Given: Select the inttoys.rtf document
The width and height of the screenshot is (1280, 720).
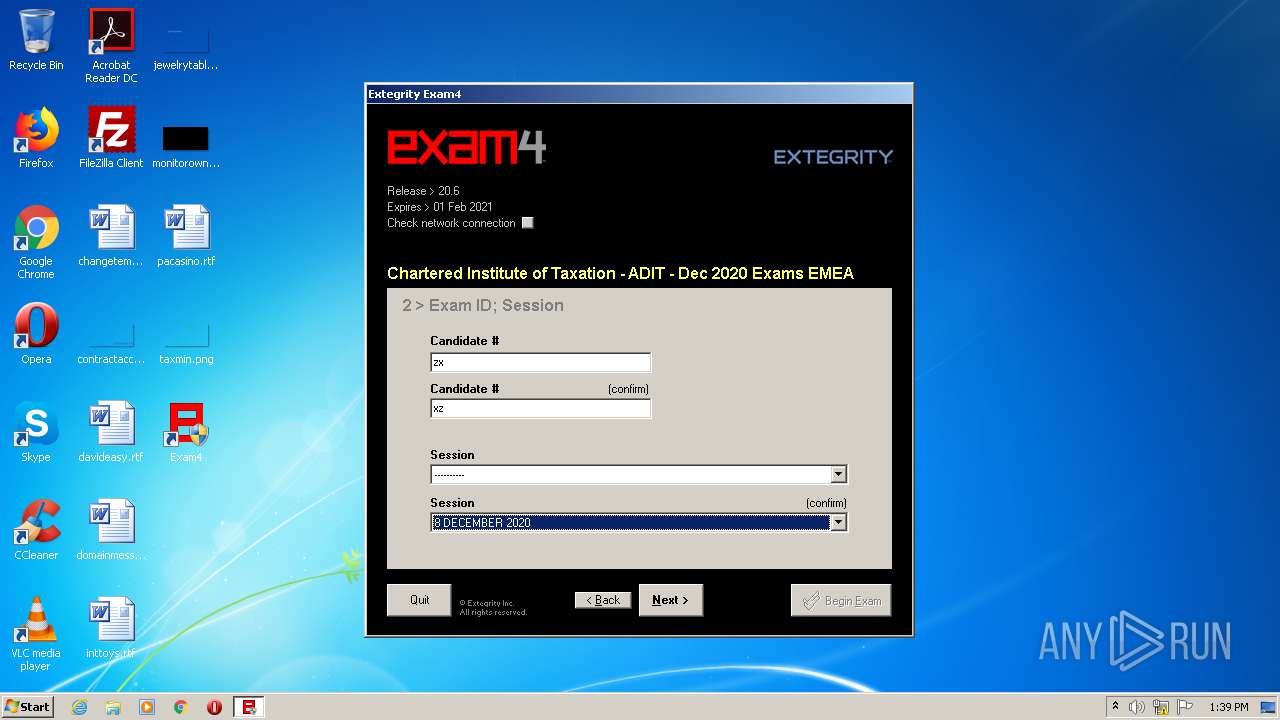Looking at the screenshot, I should 111,628.
